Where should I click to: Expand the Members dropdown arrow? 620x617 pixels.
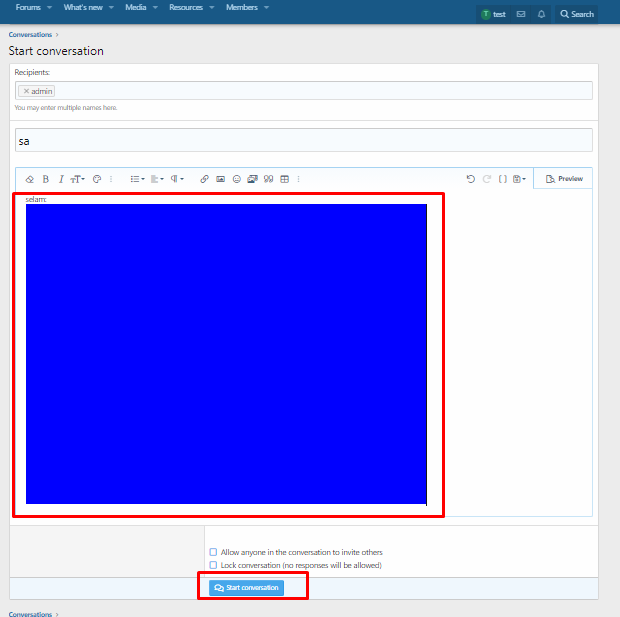267,7
